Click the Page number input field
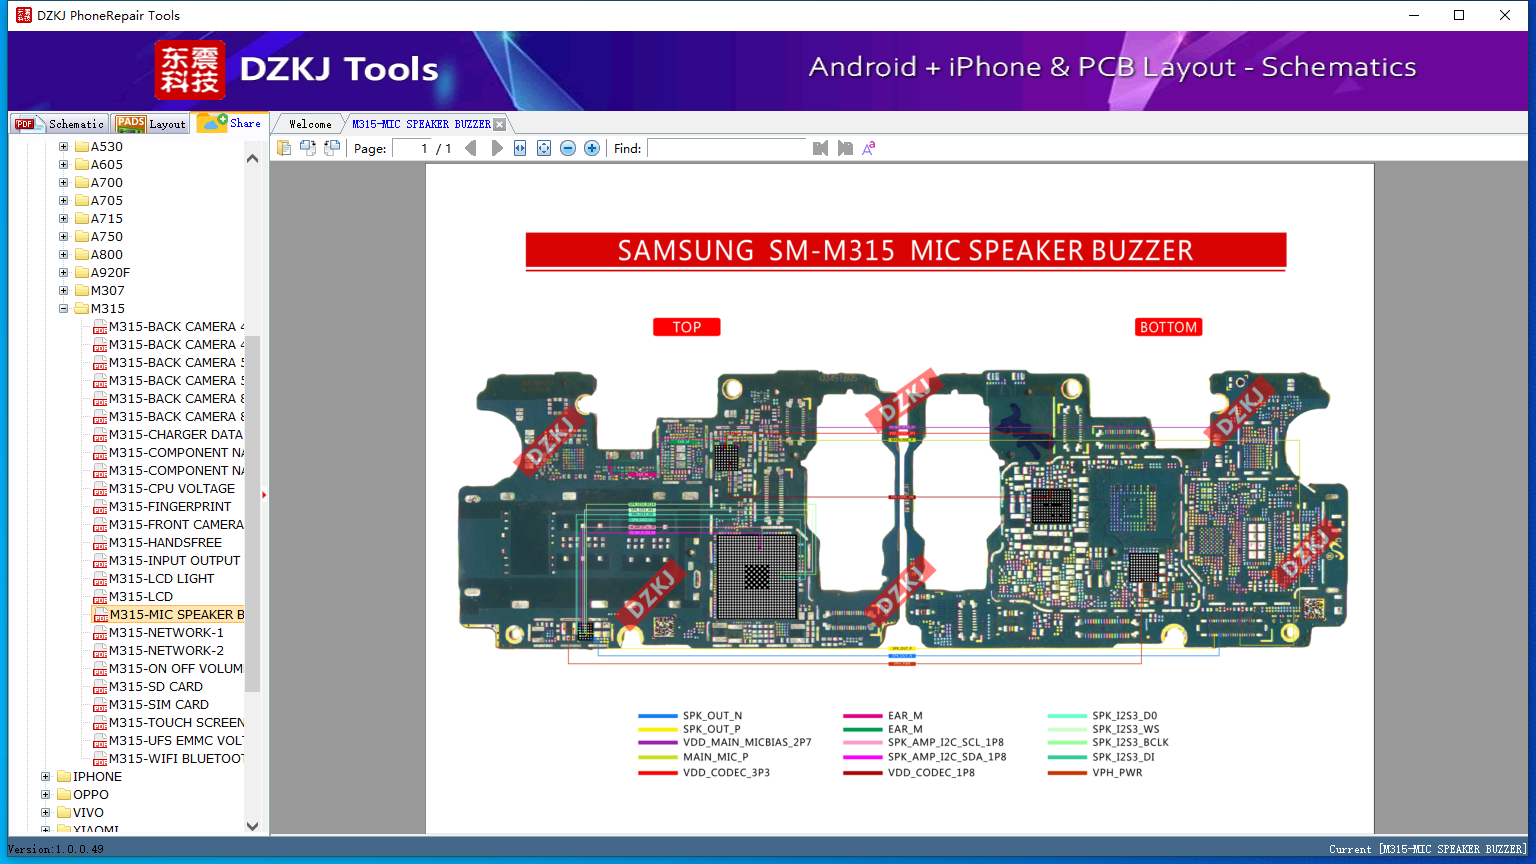The image size is (1536, 864). [411, 148]
